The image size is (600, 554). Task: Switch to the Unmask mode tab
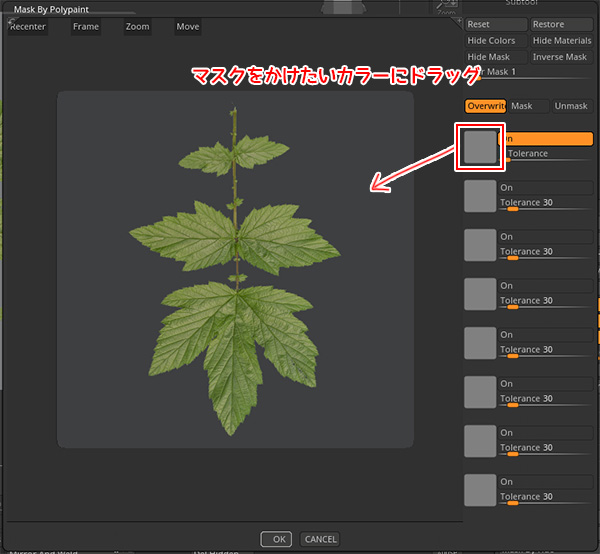(571, 106)
